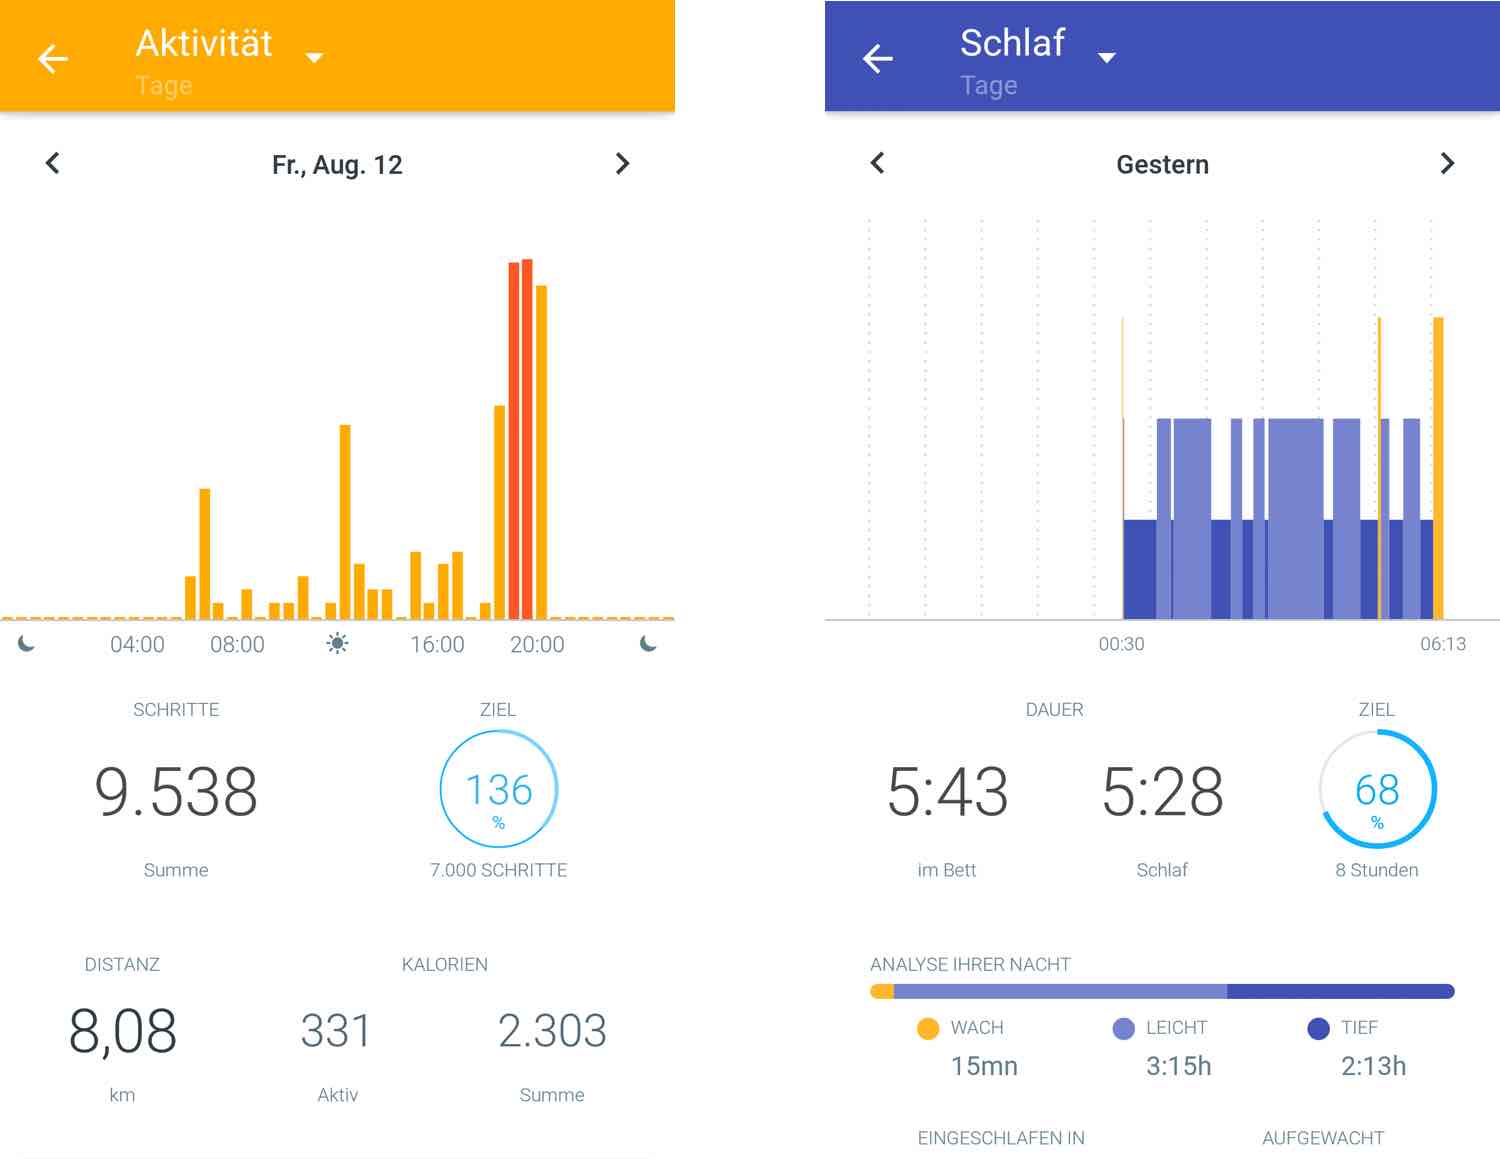Screen dimensions: 1500x1159
Task: Tap the sleep phase analysis bar
Action: [x=1162, y=991]
